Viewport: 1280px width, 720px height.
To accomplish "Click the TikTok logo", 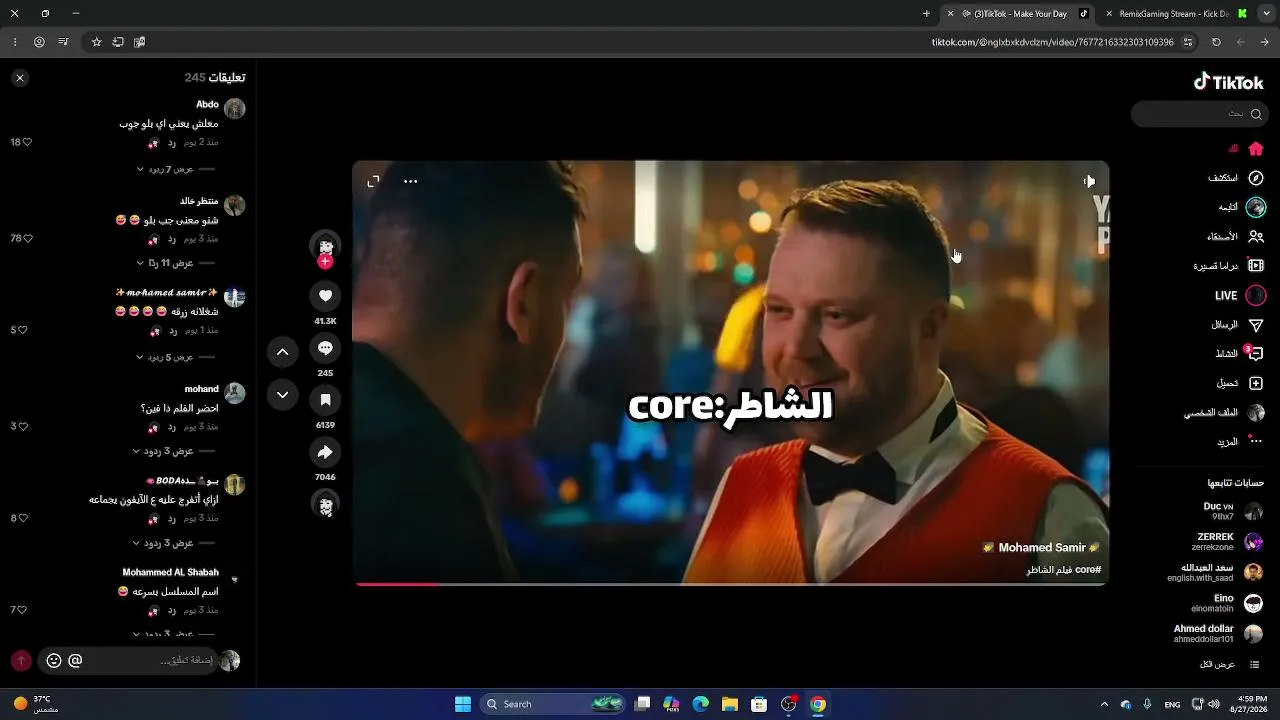I will pyautogui.click(x=1229, y=83).
